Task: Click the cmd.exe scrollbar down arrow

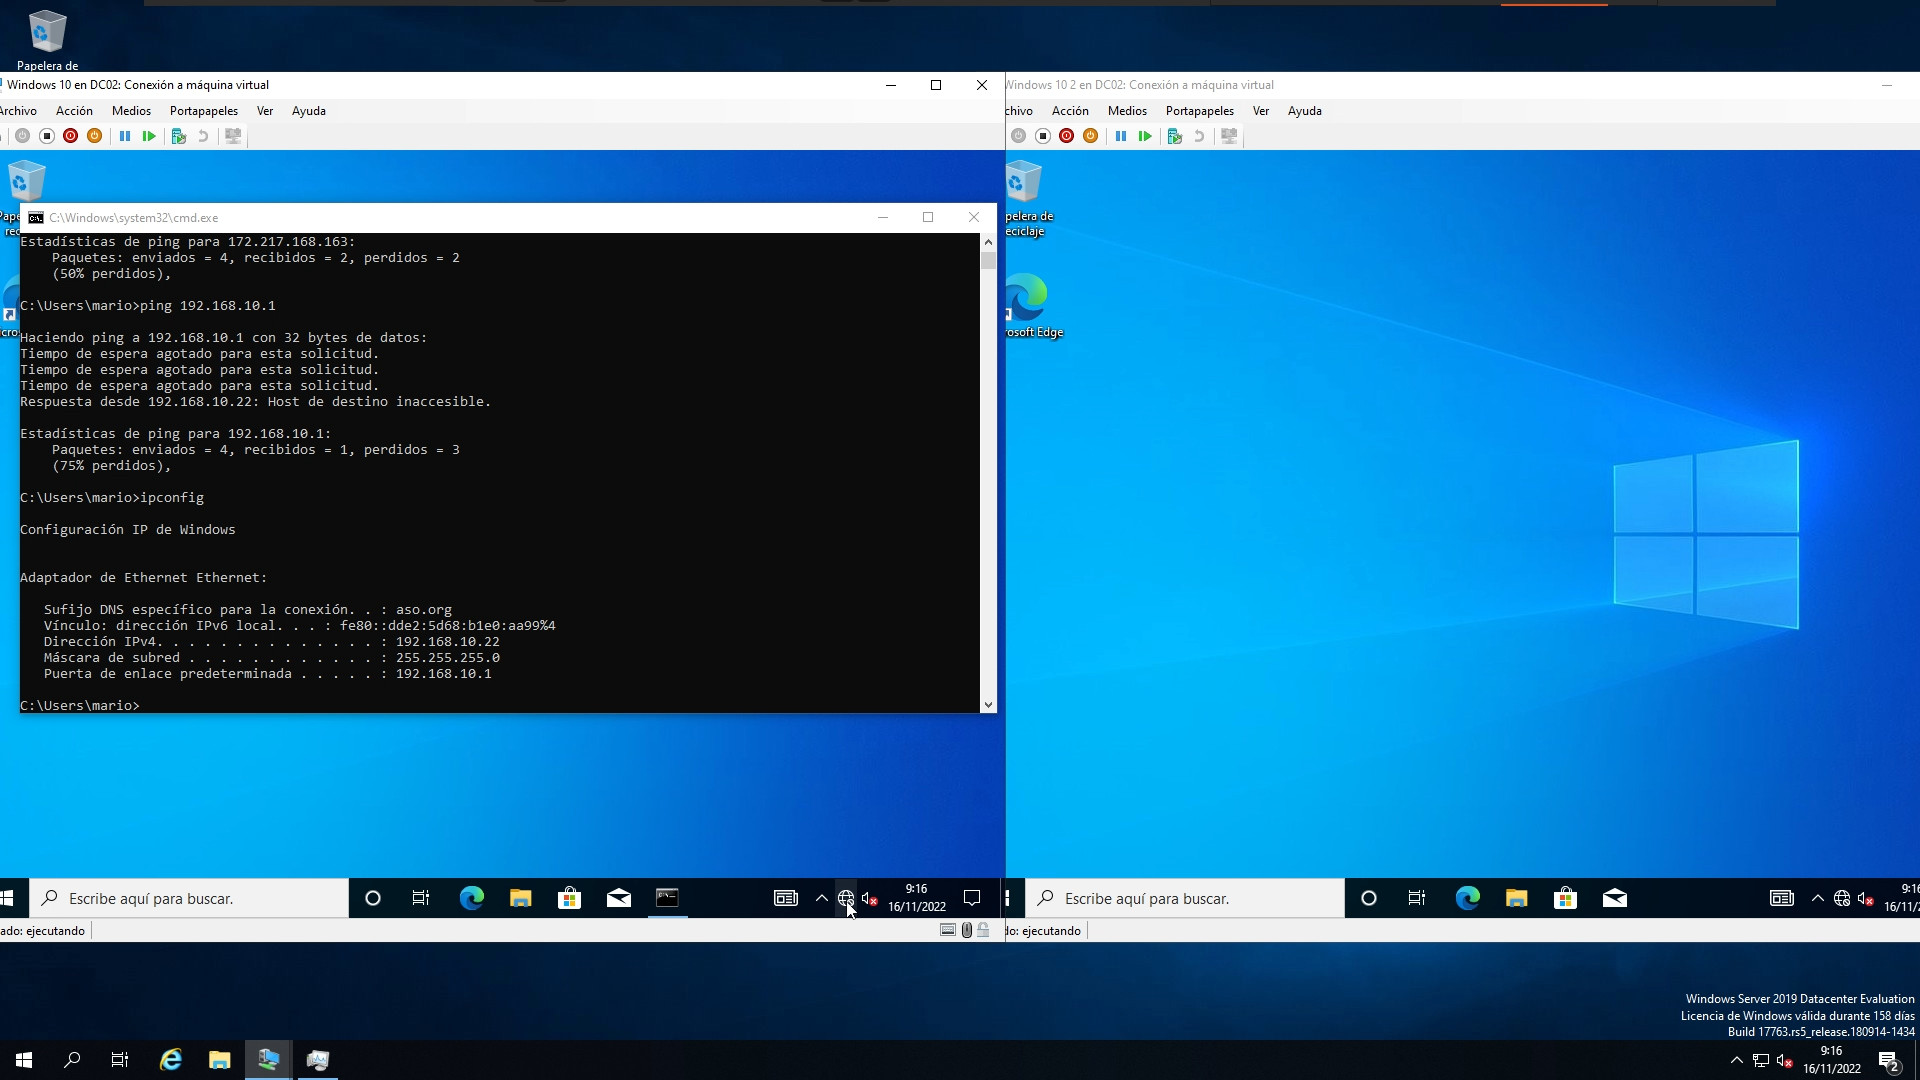Action: point(988,704)
